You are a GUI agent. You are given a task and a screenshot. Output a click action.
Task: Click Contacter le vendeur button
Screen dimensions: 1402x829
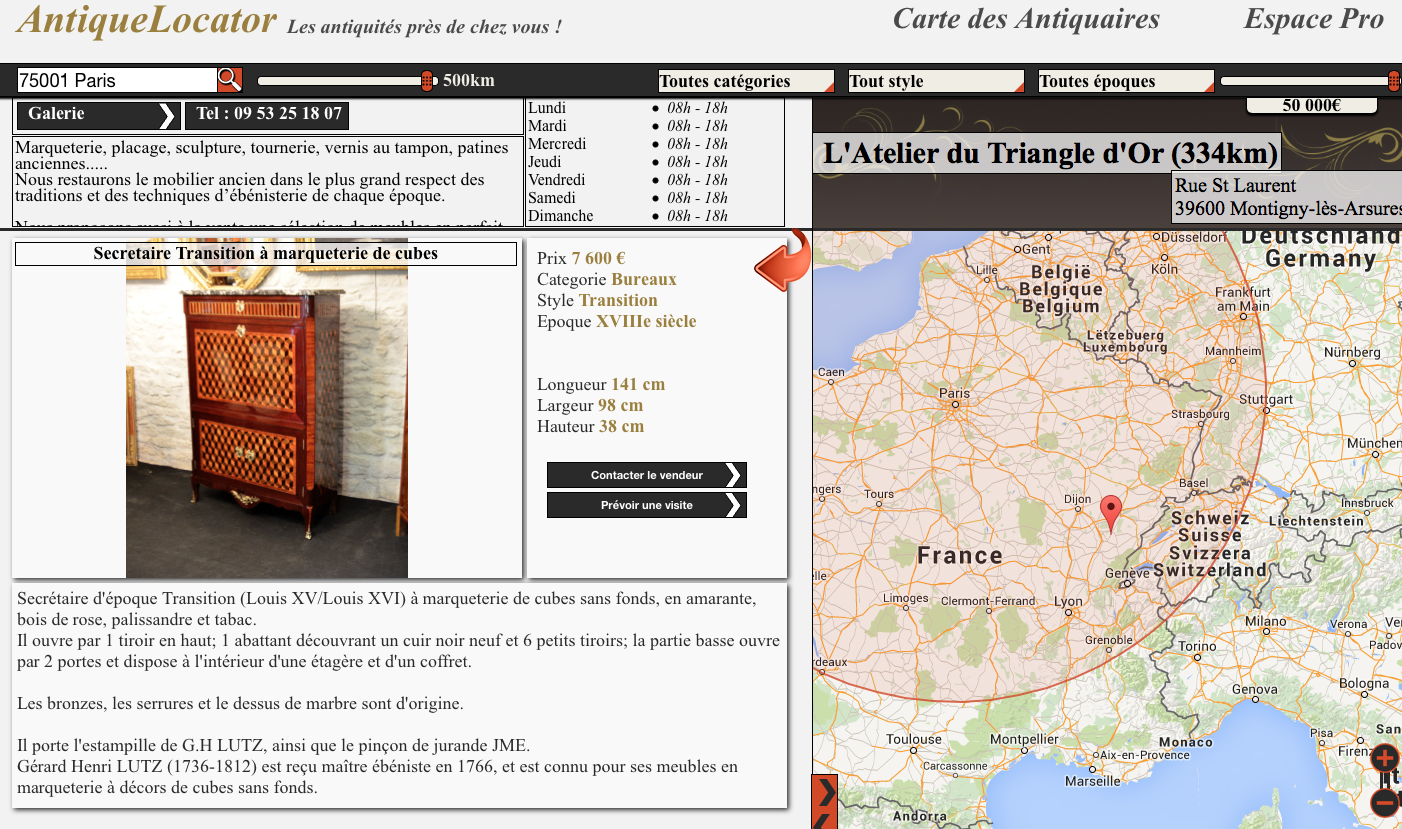tap(646, 475)
